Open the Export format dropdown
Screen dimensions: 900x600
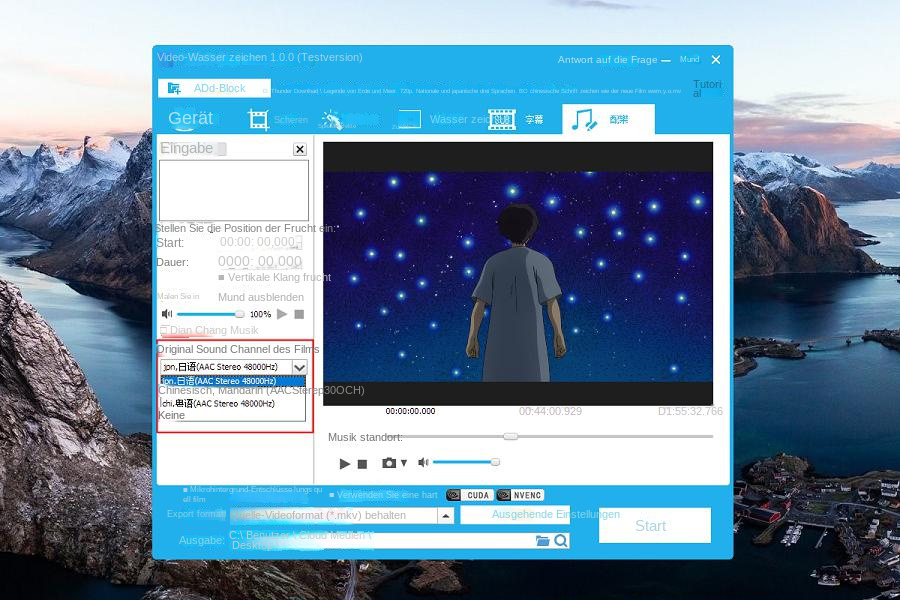click(x=446, y=516)
